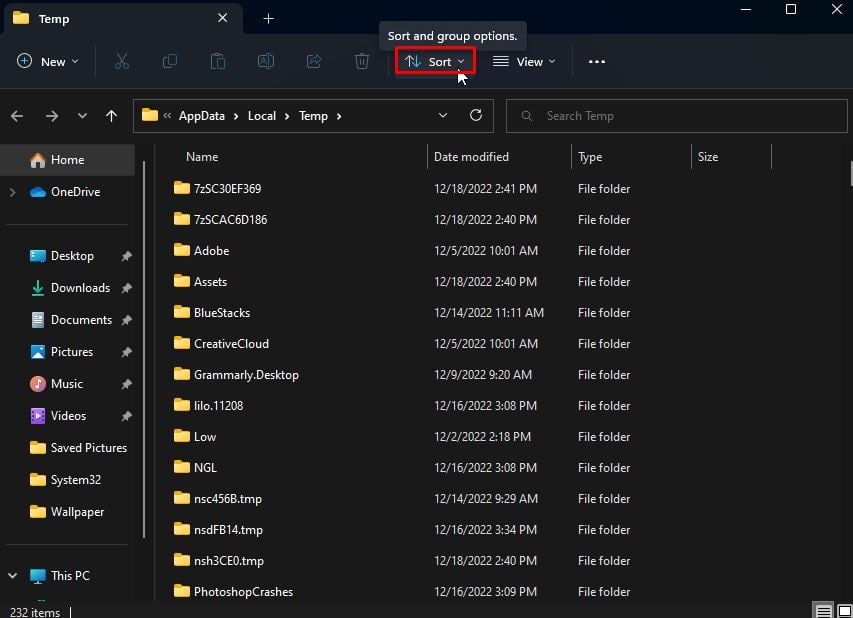Open the View dropdown
Screen dimensions: 853x618
[x=524, y=61]
